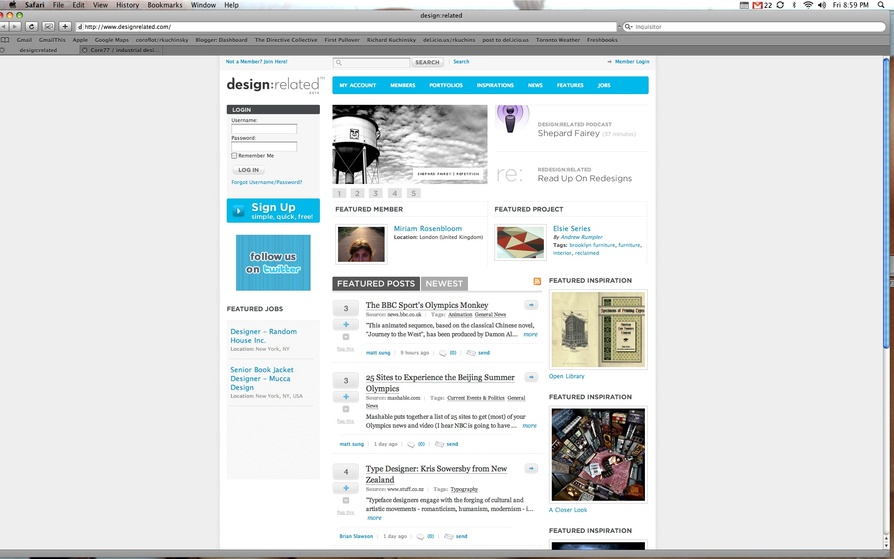This screenshot has width=894, height=559.
Task: Click the comment bubble on BBC Monkey post
Action: (x=442, y=353)
